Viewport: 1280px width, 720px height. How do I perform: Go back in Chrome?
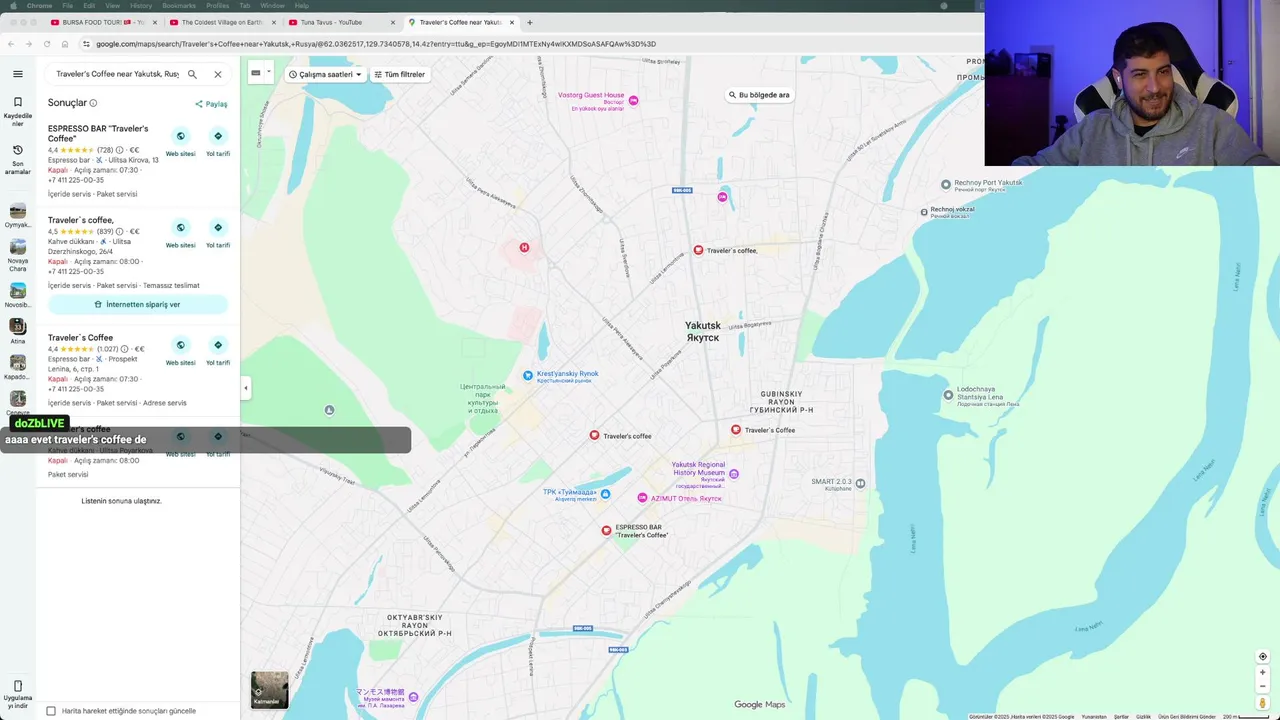(x=10, y=44)
